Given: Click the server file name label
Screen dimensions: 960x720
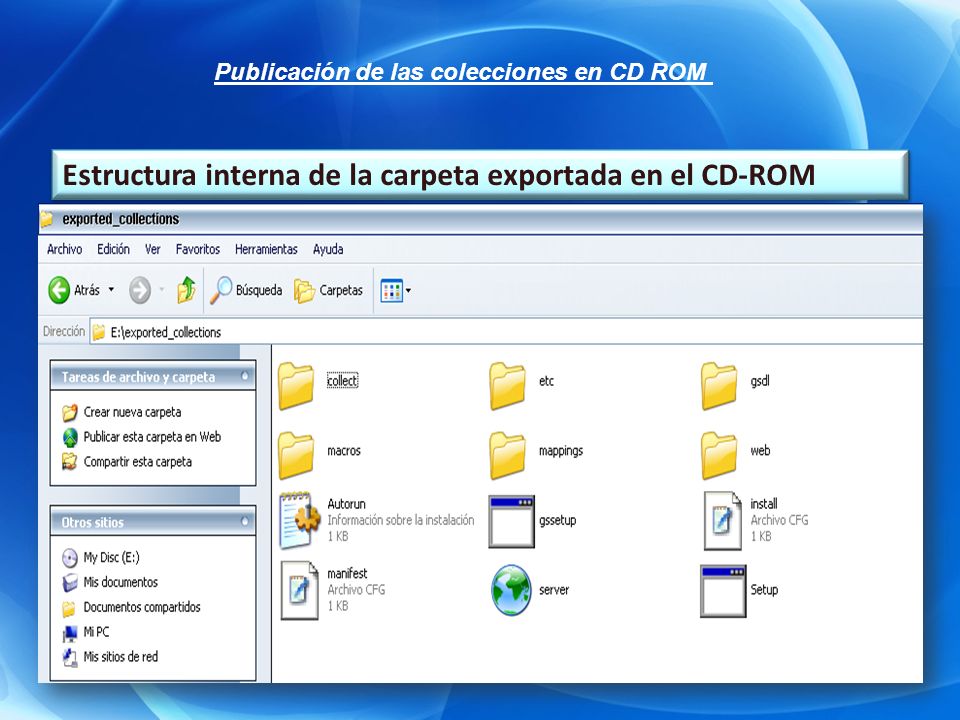Looking at the screenshot, I should click(554, 590).
